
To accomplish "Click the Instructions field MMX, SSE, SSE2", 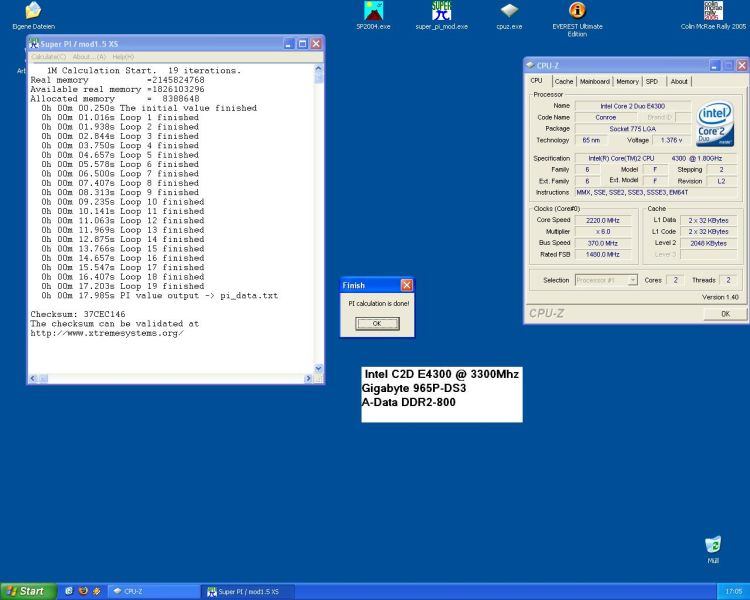I will pyautogui.click(x=656, y=192).
